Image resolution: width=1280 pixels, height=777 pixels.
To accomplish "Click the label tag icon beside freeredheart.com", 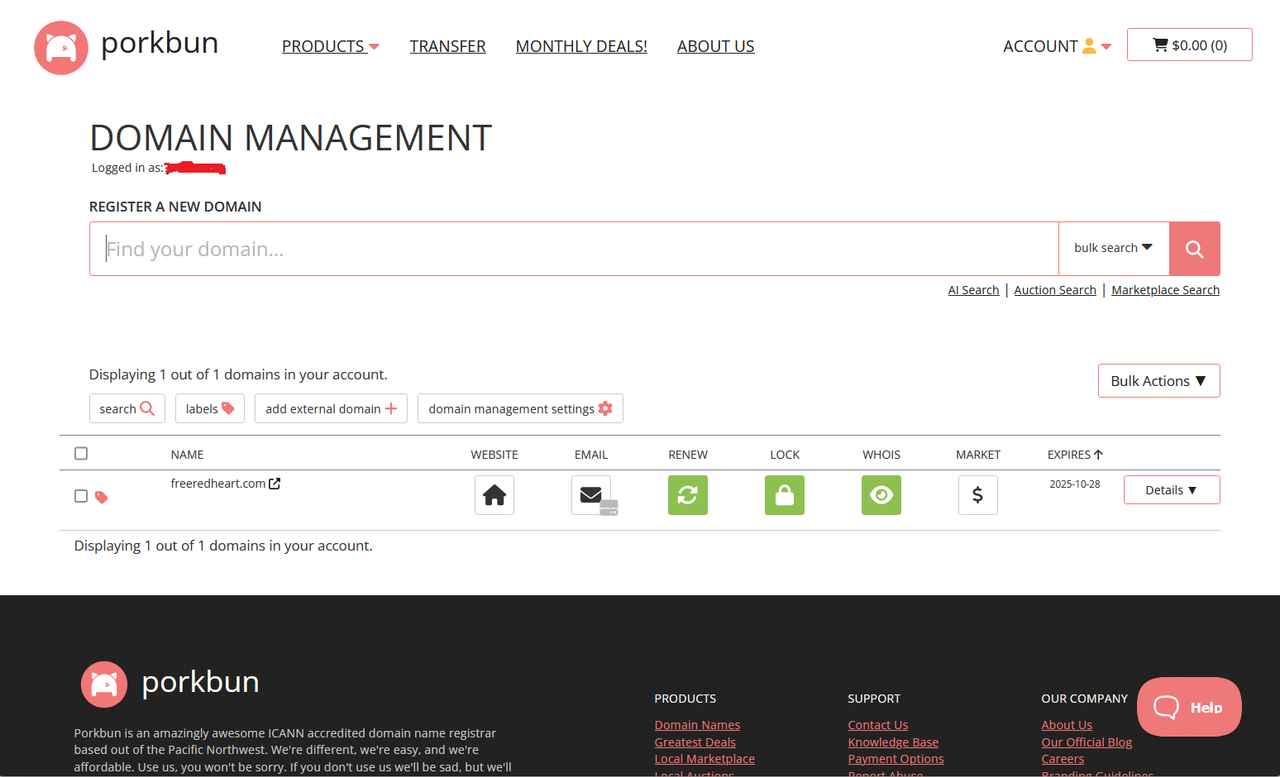I will (x=101, y=496).
